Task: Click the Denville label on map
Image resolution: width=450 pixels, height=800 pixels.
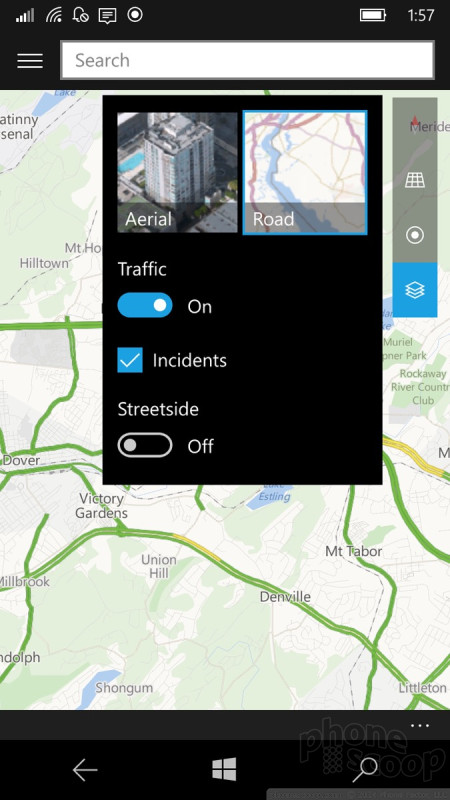Action: [x=285, y=596]
